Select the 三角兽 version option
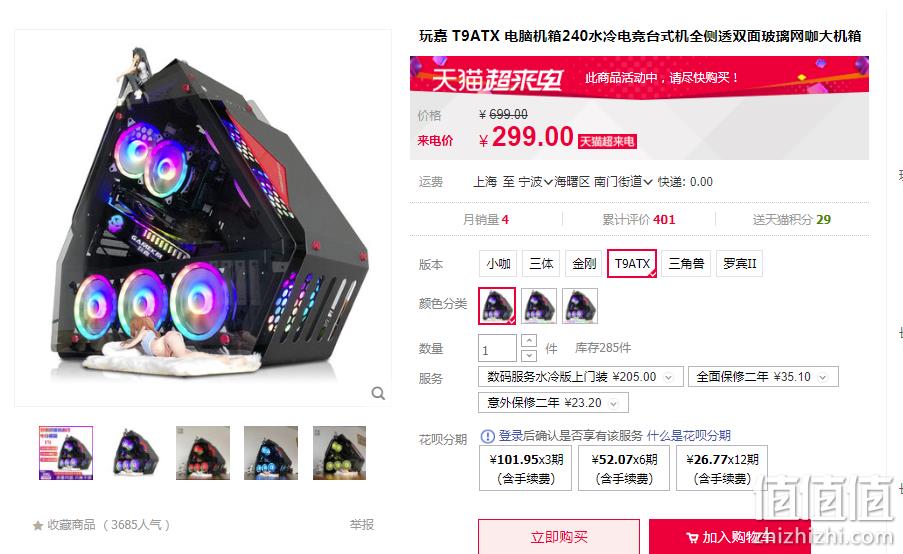 (686, 264)
